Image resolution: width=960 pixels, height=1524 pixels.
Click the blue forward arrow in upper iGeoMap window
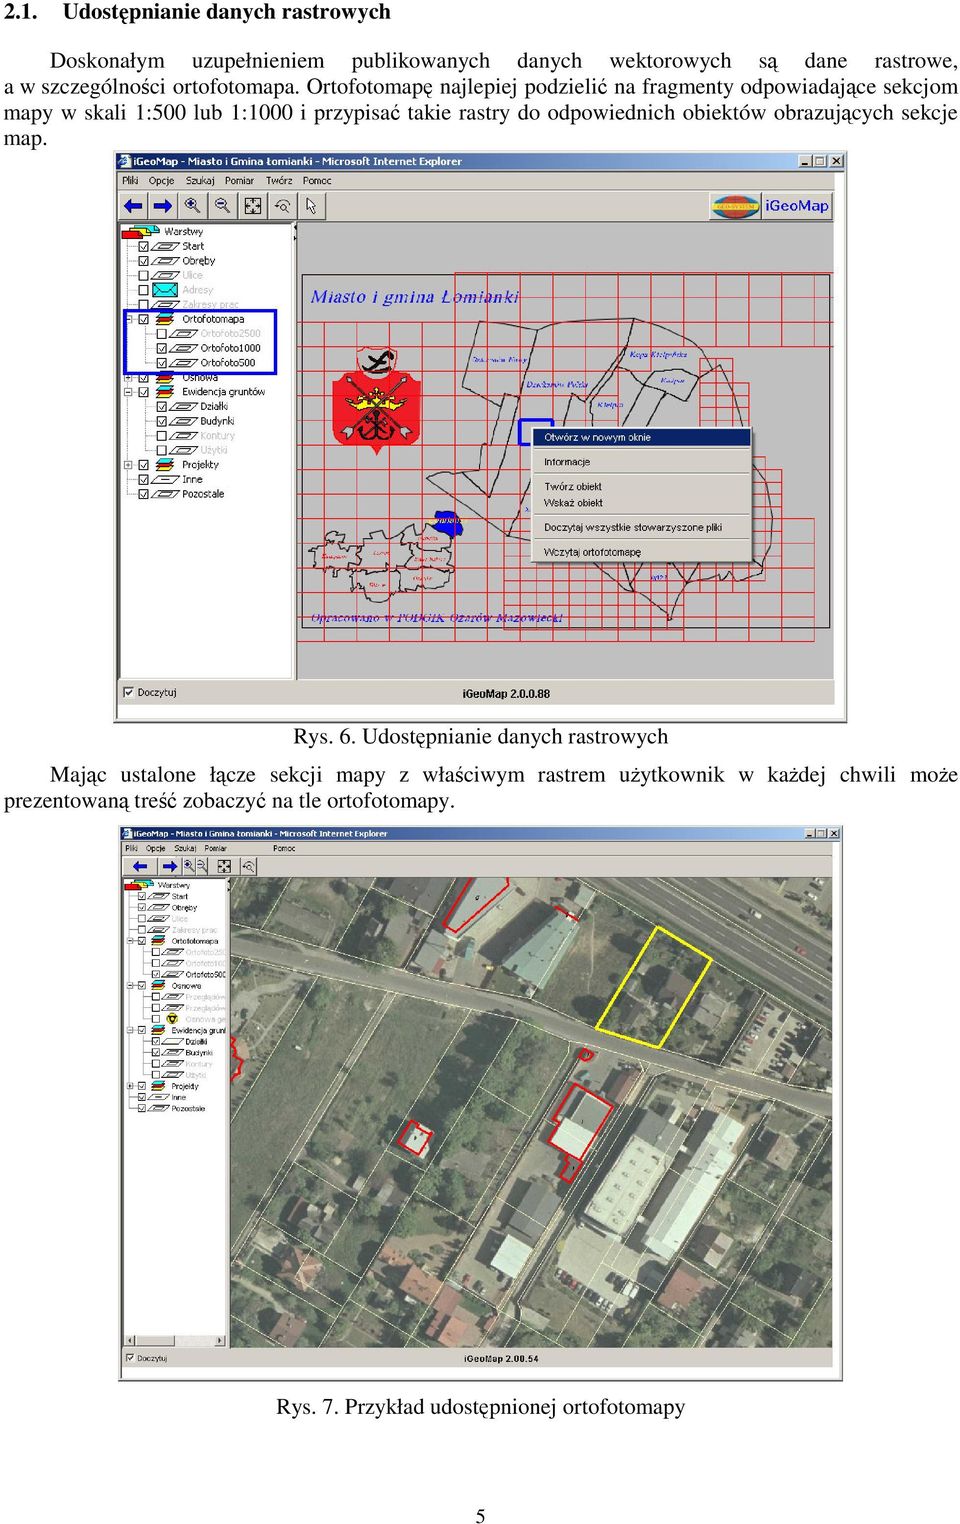(162, 206)
